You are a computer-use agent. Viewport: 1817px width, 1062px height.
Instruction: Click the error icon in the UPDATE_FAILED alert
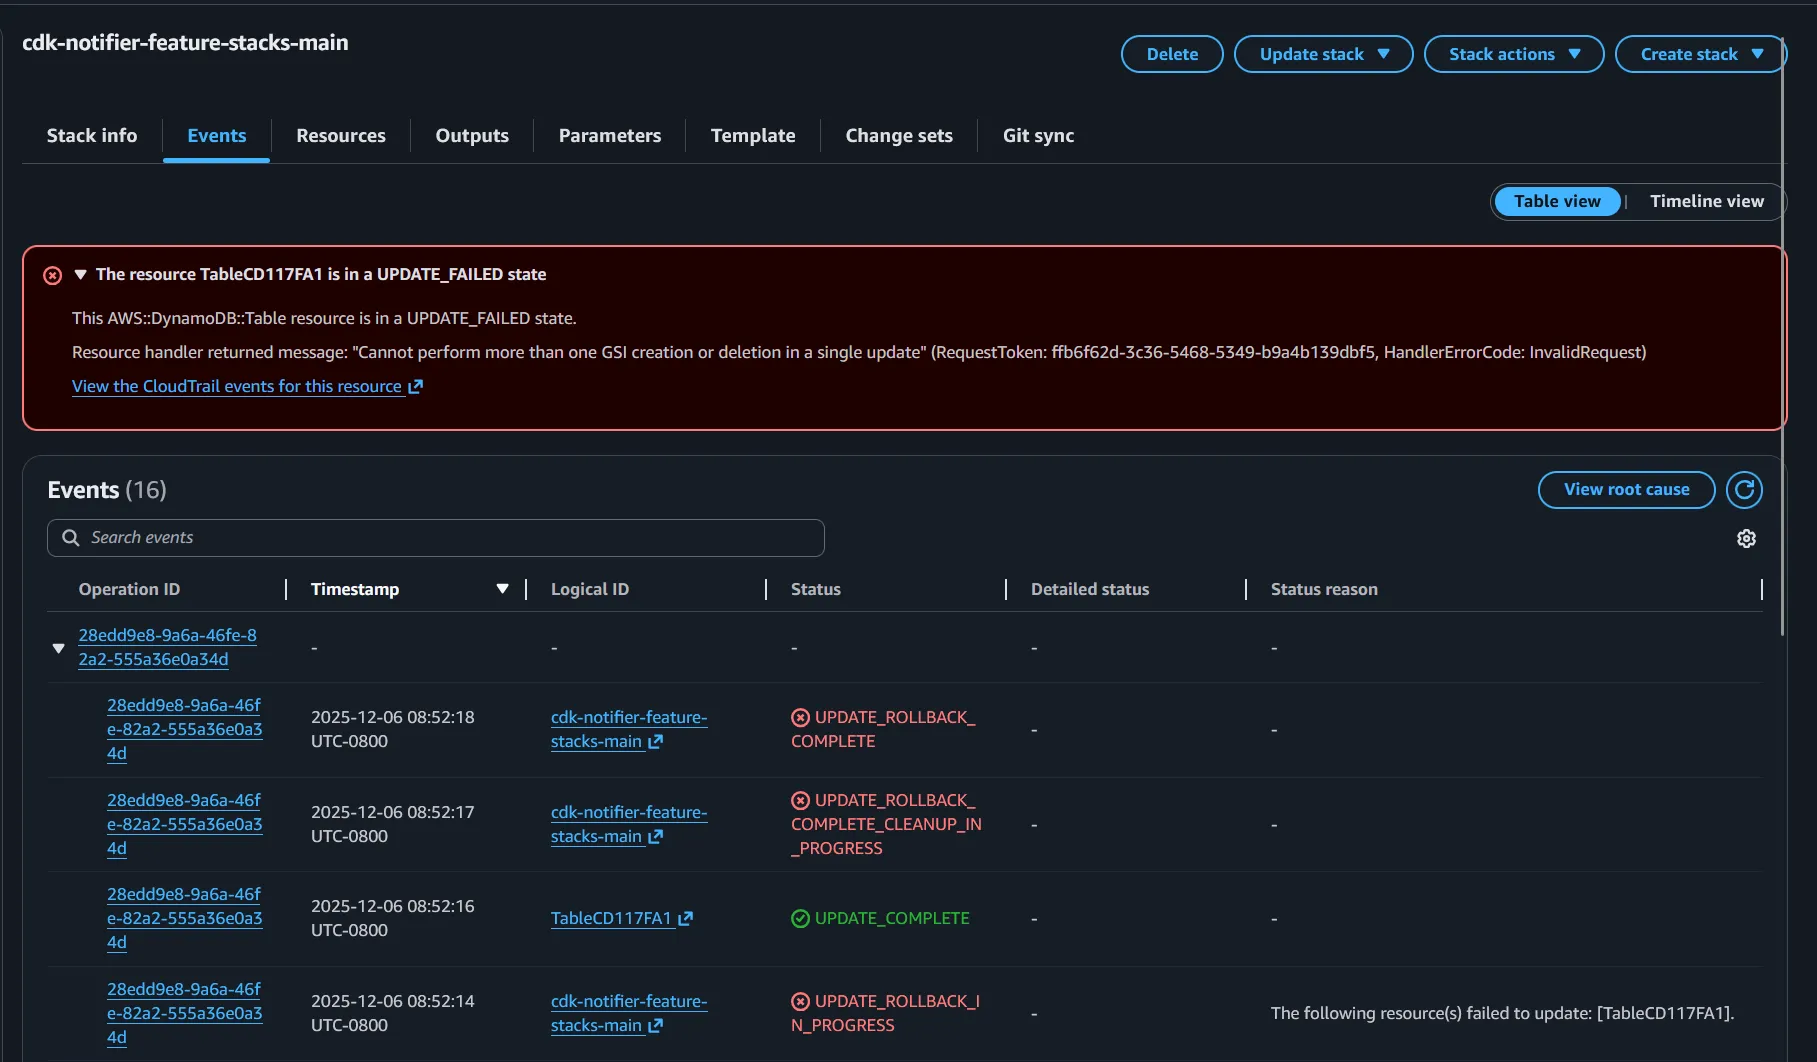[x=51, y=275]
